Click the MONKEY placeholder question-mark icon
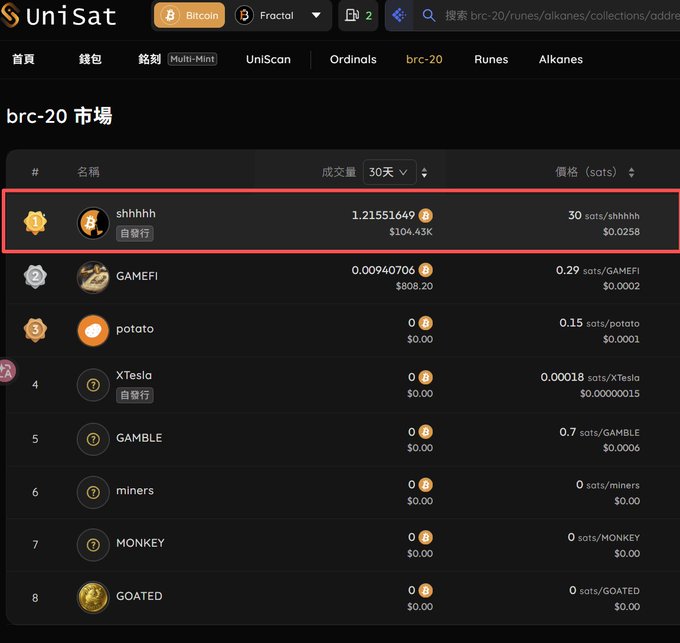This screenshot has width=680, height=643. coord(93,545)
